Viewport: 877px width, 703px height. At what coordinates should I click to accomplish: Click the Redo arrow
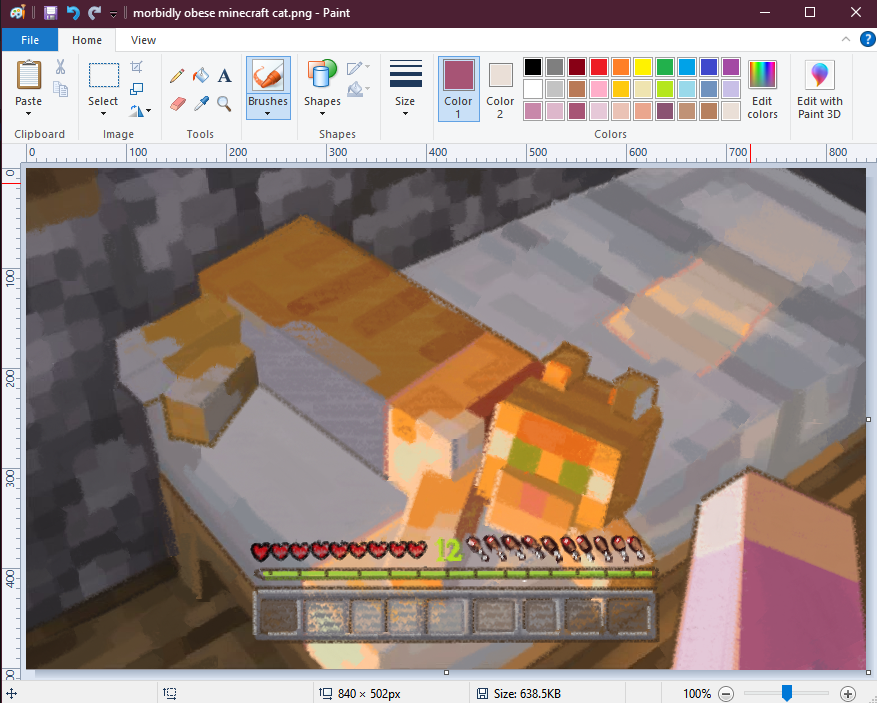coord(95,12)
